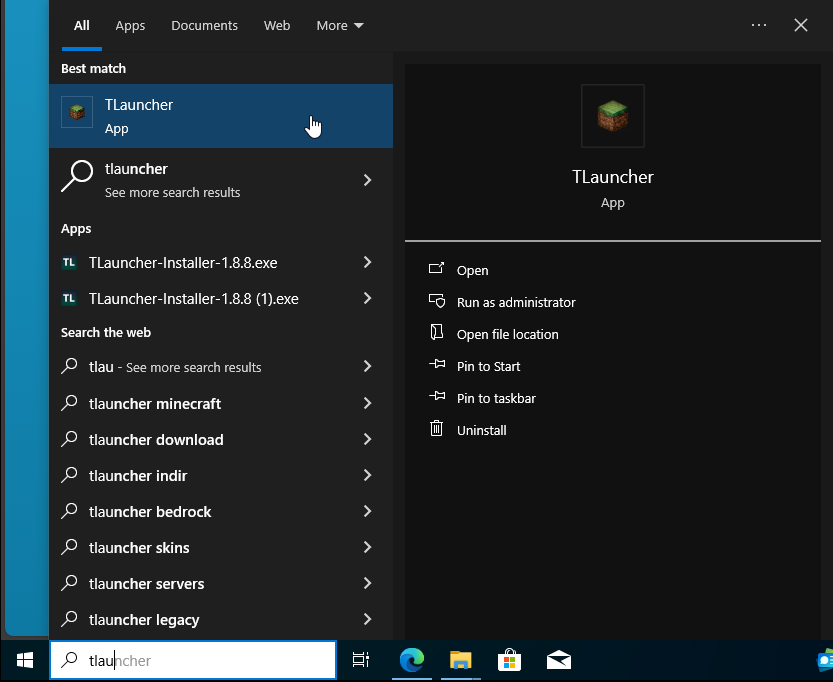Open the Mail app in taskbar
Screen dimensions: 833x682
tap(558, 660)
